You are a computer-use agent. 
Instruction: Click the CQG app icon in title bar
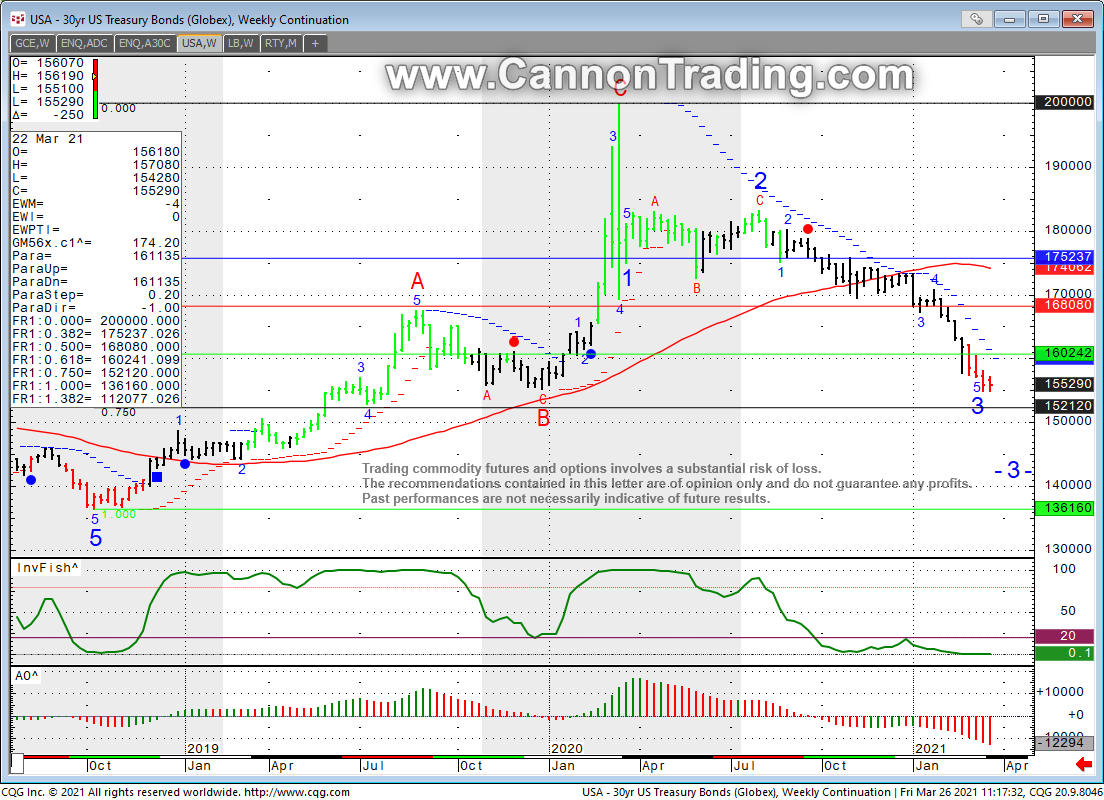pos(17,19)
